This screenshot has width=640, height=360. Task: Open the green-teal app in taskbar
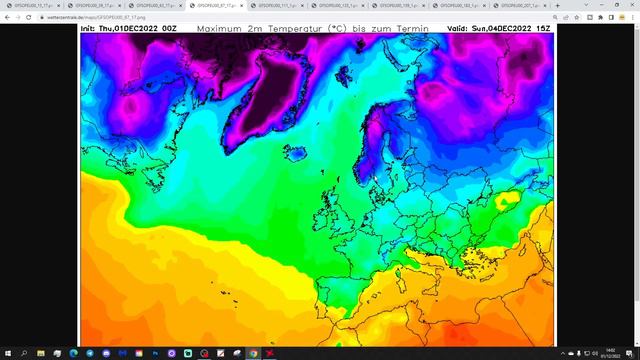(188, 353)
